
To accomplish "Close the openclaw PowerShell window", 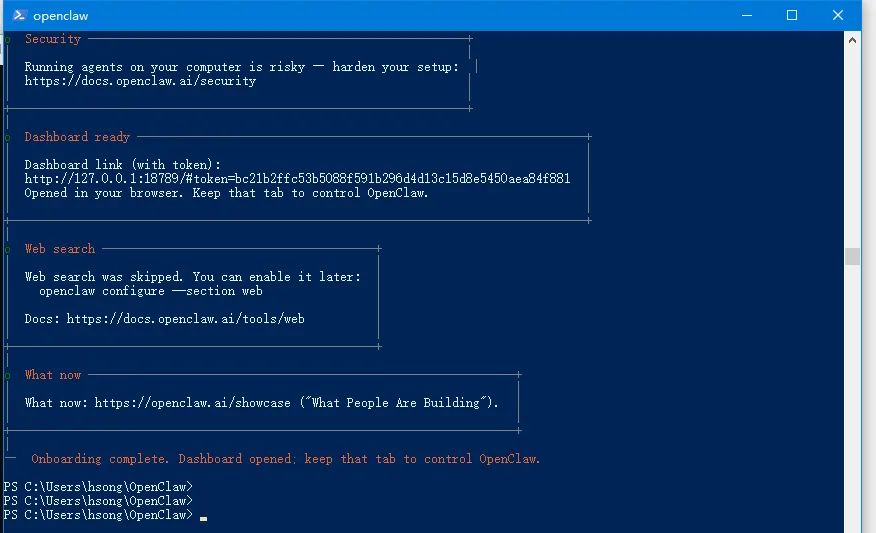I will 837,15.
